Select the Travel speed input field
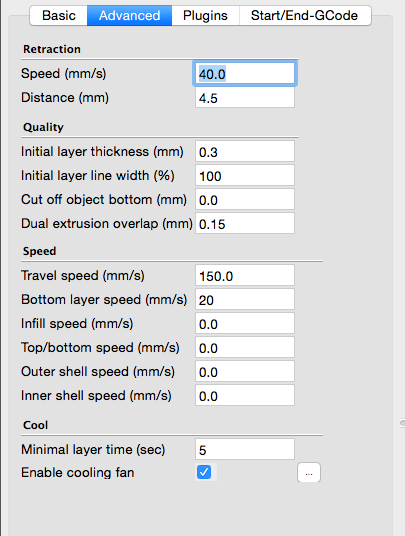Image resolution: width=405 pixels, height=536 pixels. [x=245, y=276]
